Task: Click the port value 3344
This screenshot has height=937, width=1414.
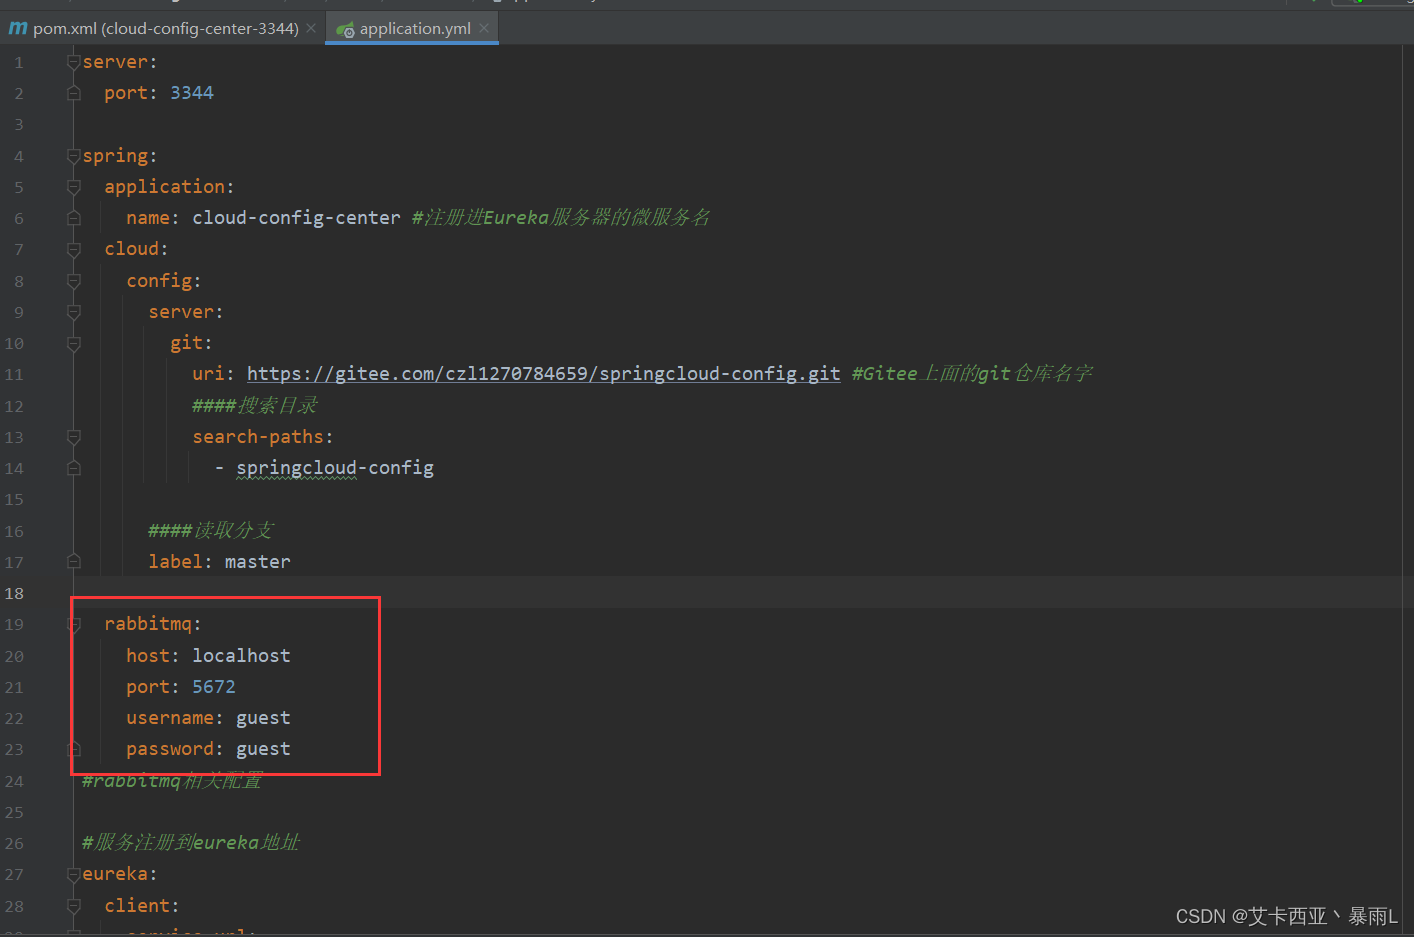Action: (192, 93)
